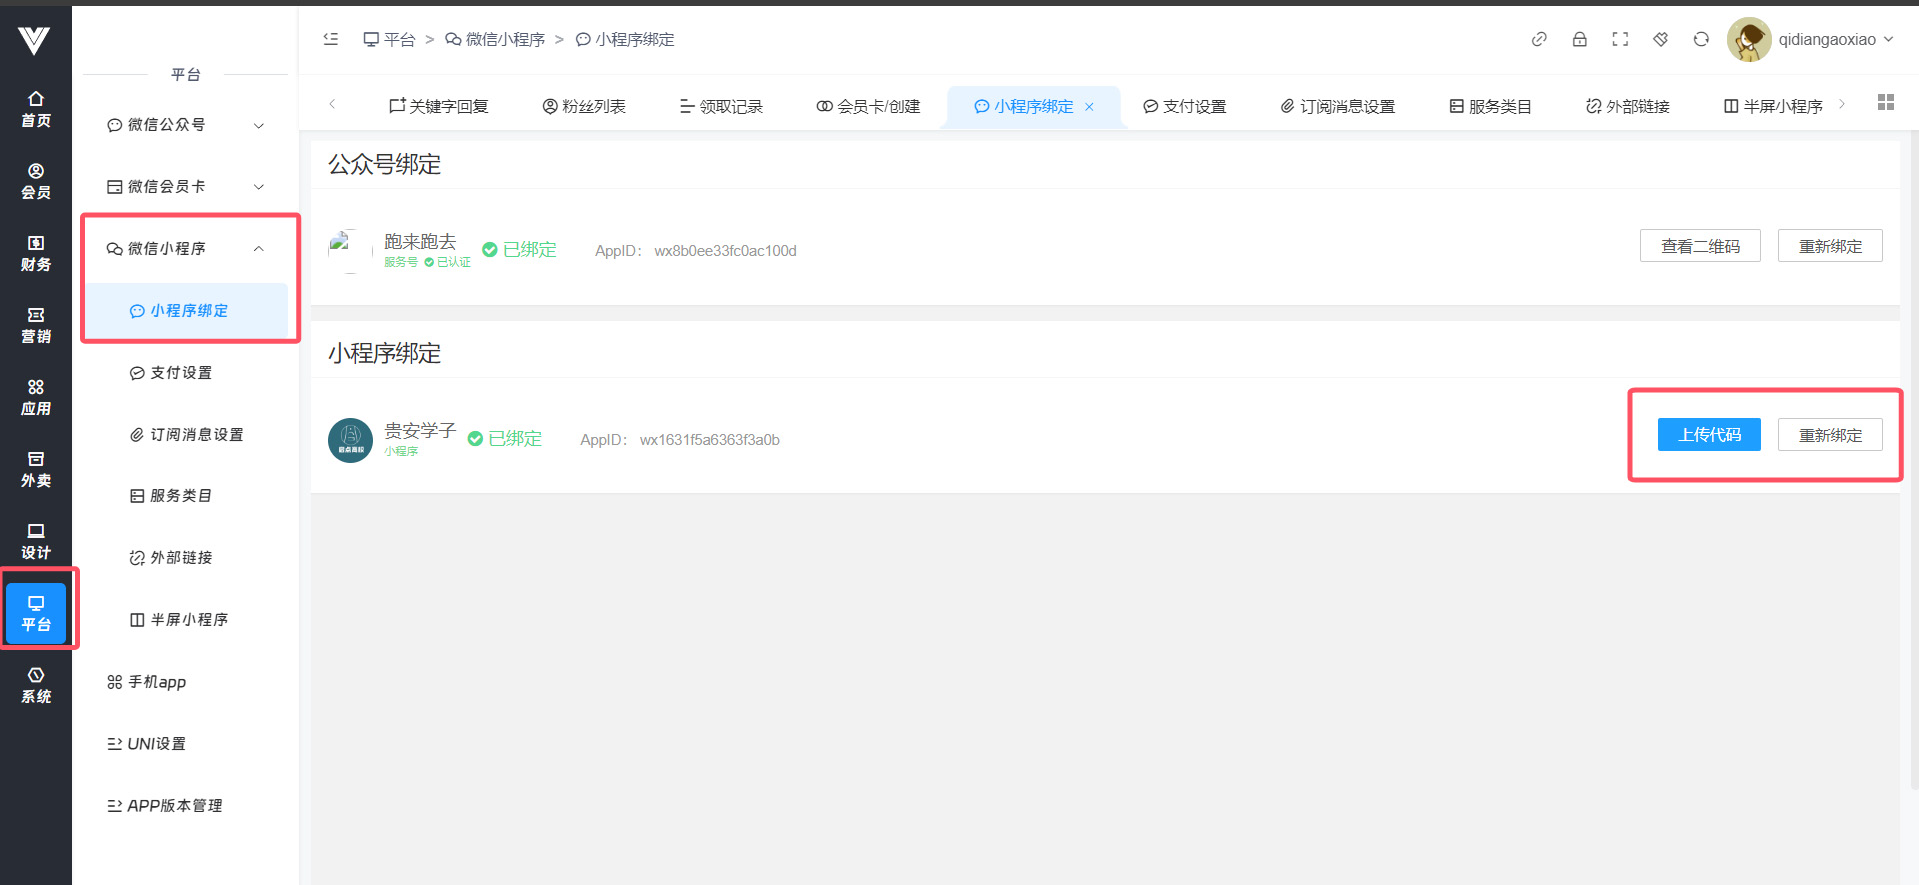The height and width of the screenshot is (885, 1919).
Task: Click the lock screen icon
Action: 1579,39
